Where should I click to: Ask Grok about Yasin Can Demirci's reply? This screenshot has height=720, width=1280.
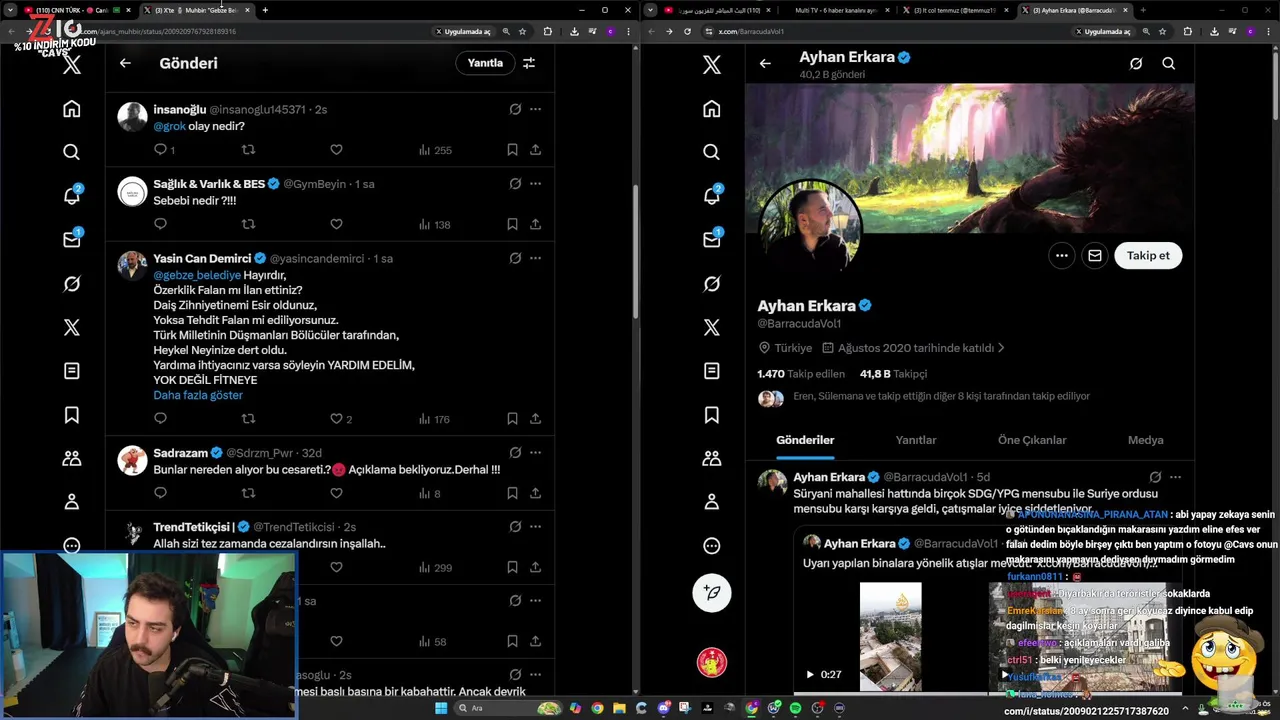pos(515,258)
